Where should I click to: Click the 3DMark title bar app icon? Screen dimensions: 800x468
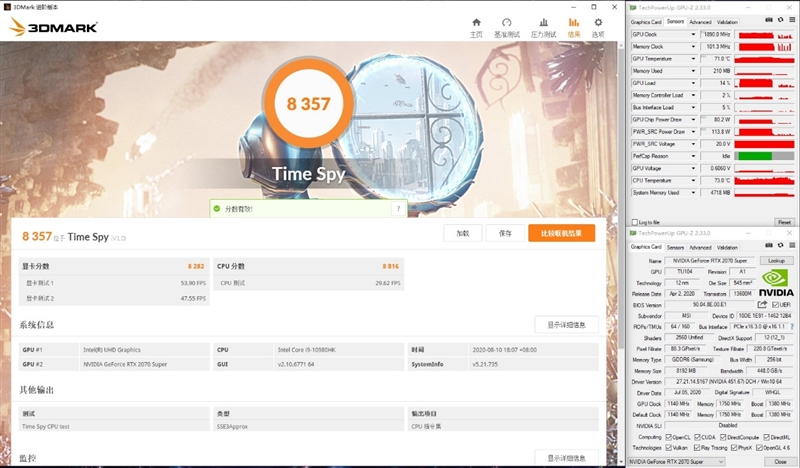[7, 7]
